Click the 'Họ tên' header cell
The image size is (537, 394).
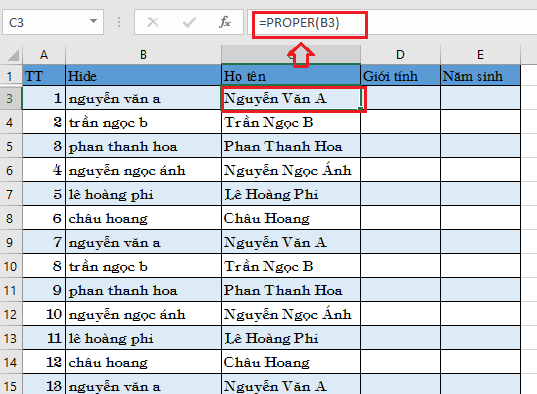291,76
